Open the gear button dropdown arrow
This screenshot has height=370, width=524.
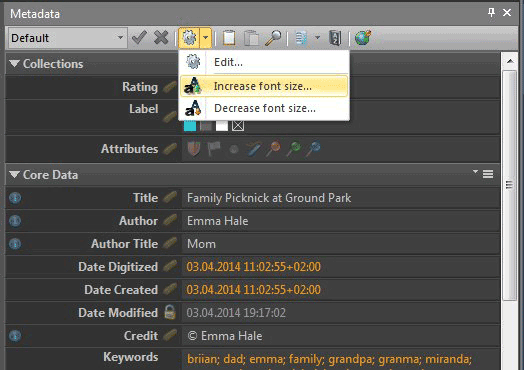[x=206, y=38]
